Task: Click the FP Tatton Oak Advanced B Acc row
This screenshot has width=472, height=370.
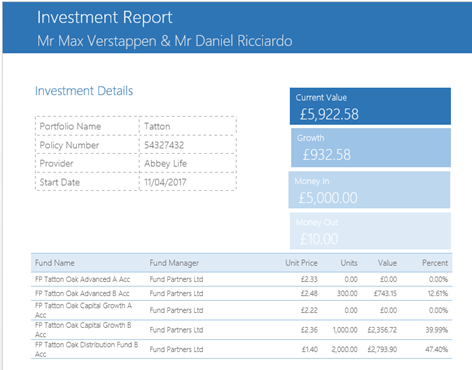Action: click(x=242, y=293)
